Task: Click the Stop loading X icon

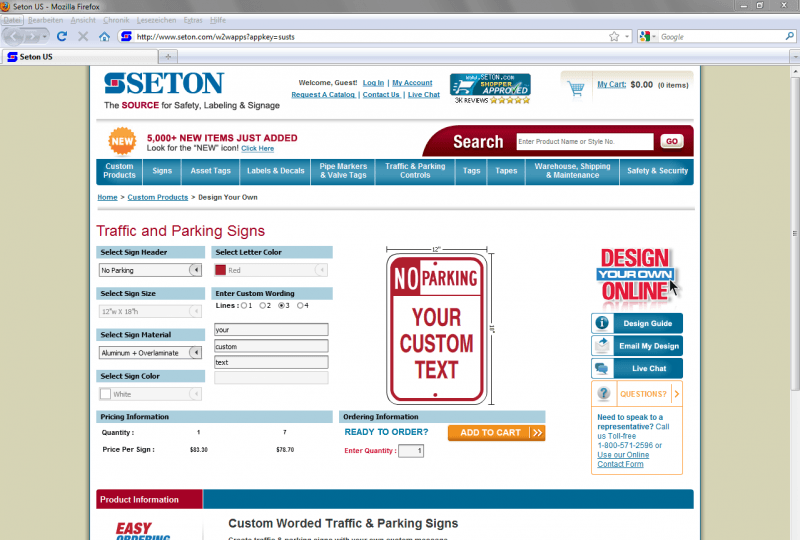Action: [x=83, y=37]
